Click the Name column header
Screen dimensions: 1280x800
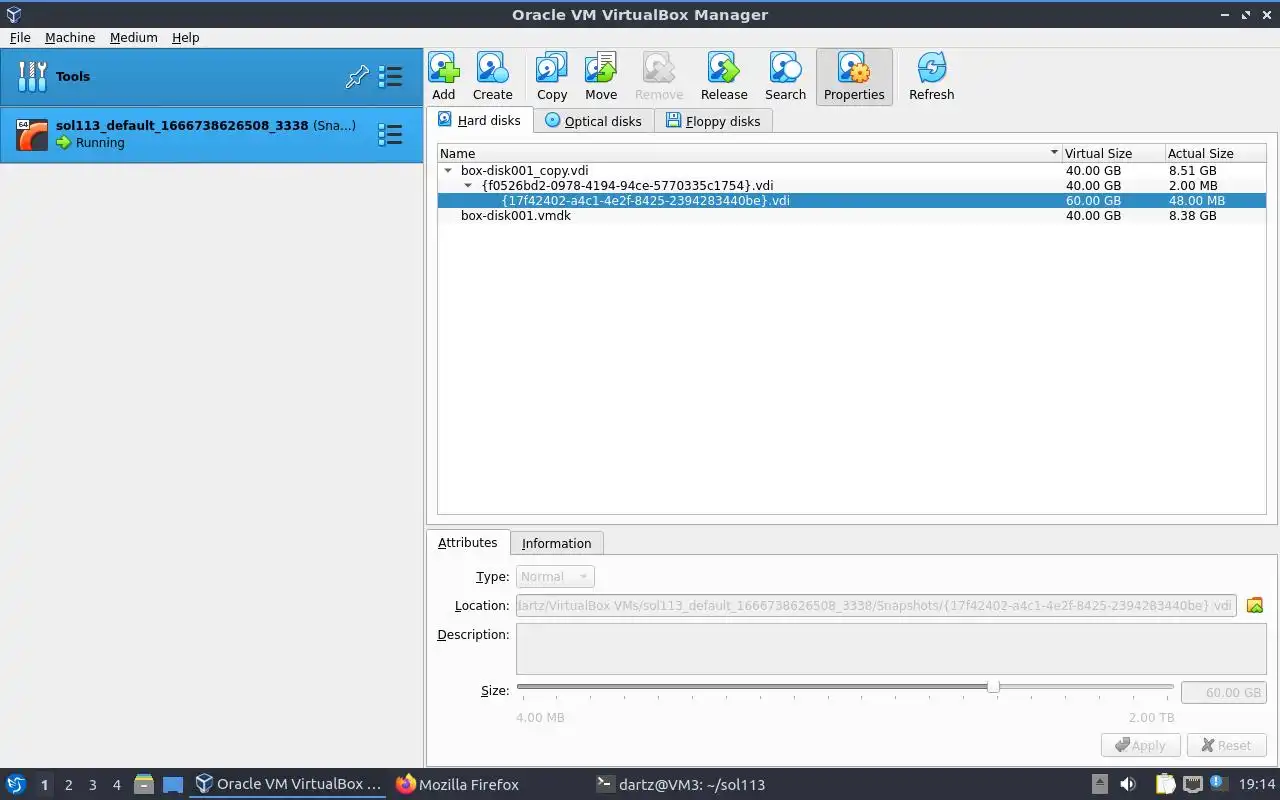pyautogui.click(x=749, y=153)
